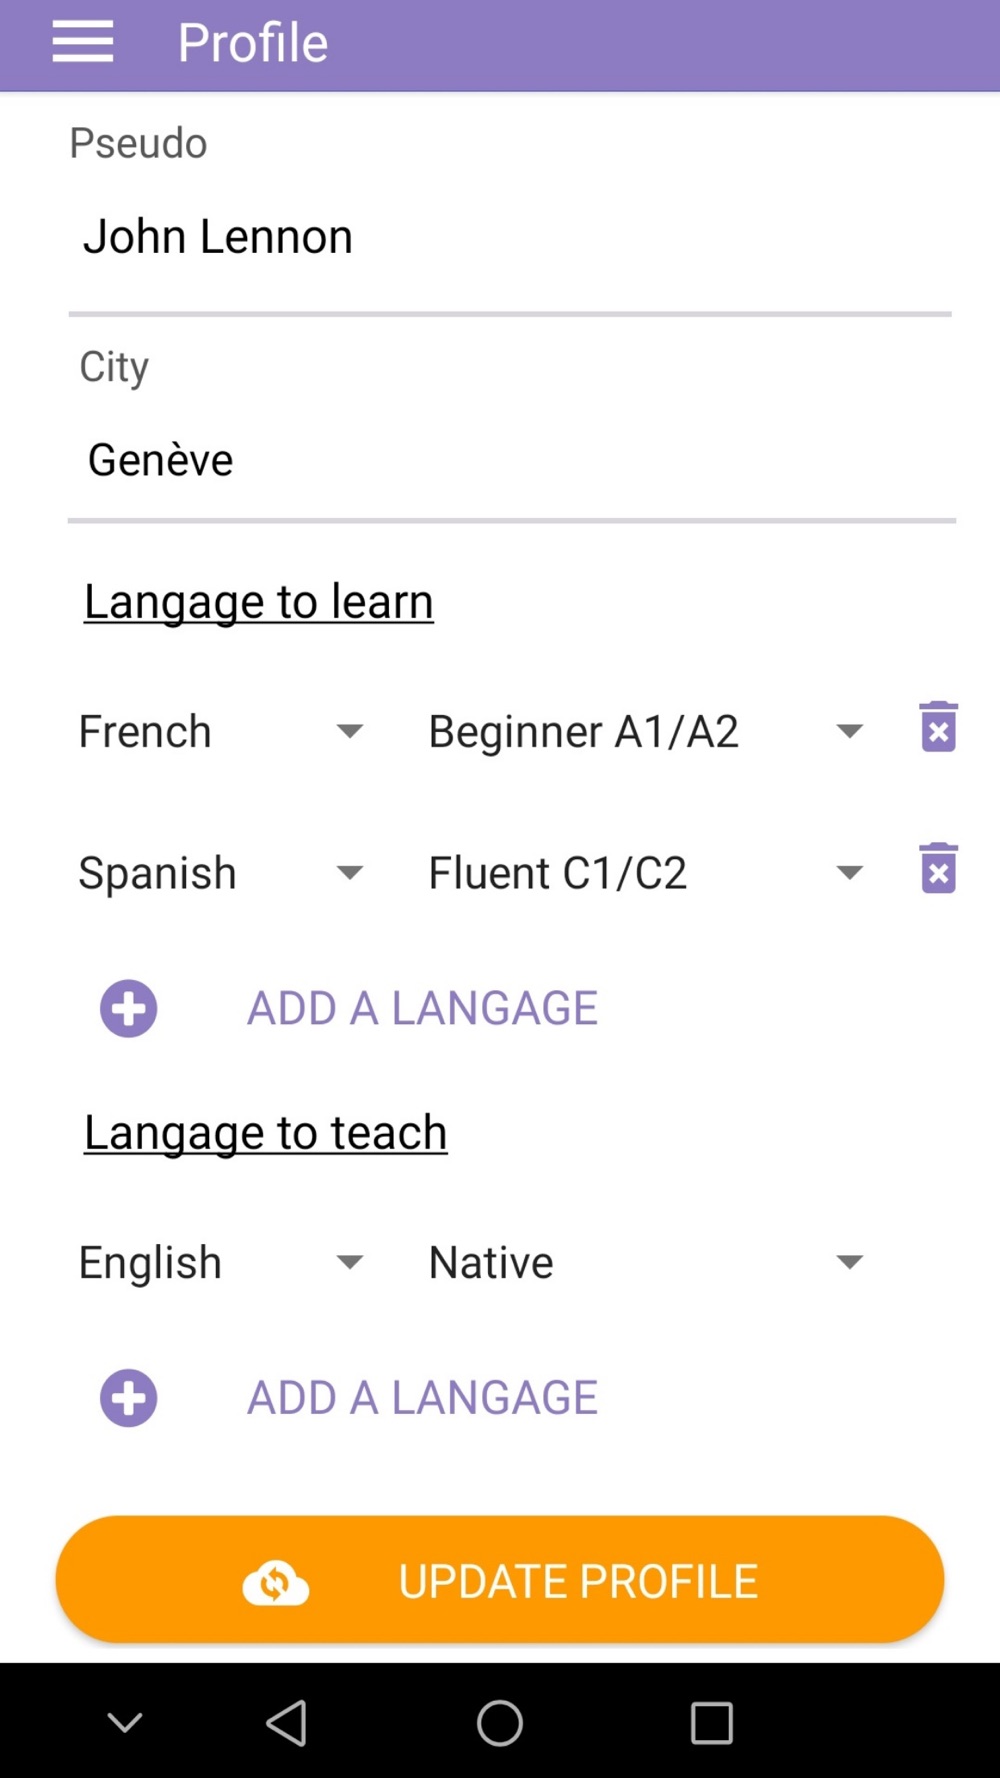The height and width of the screenshot is (1778, 1000).
Task: Tap plus icon under Langage to teach
Action: click(129, 1397)
